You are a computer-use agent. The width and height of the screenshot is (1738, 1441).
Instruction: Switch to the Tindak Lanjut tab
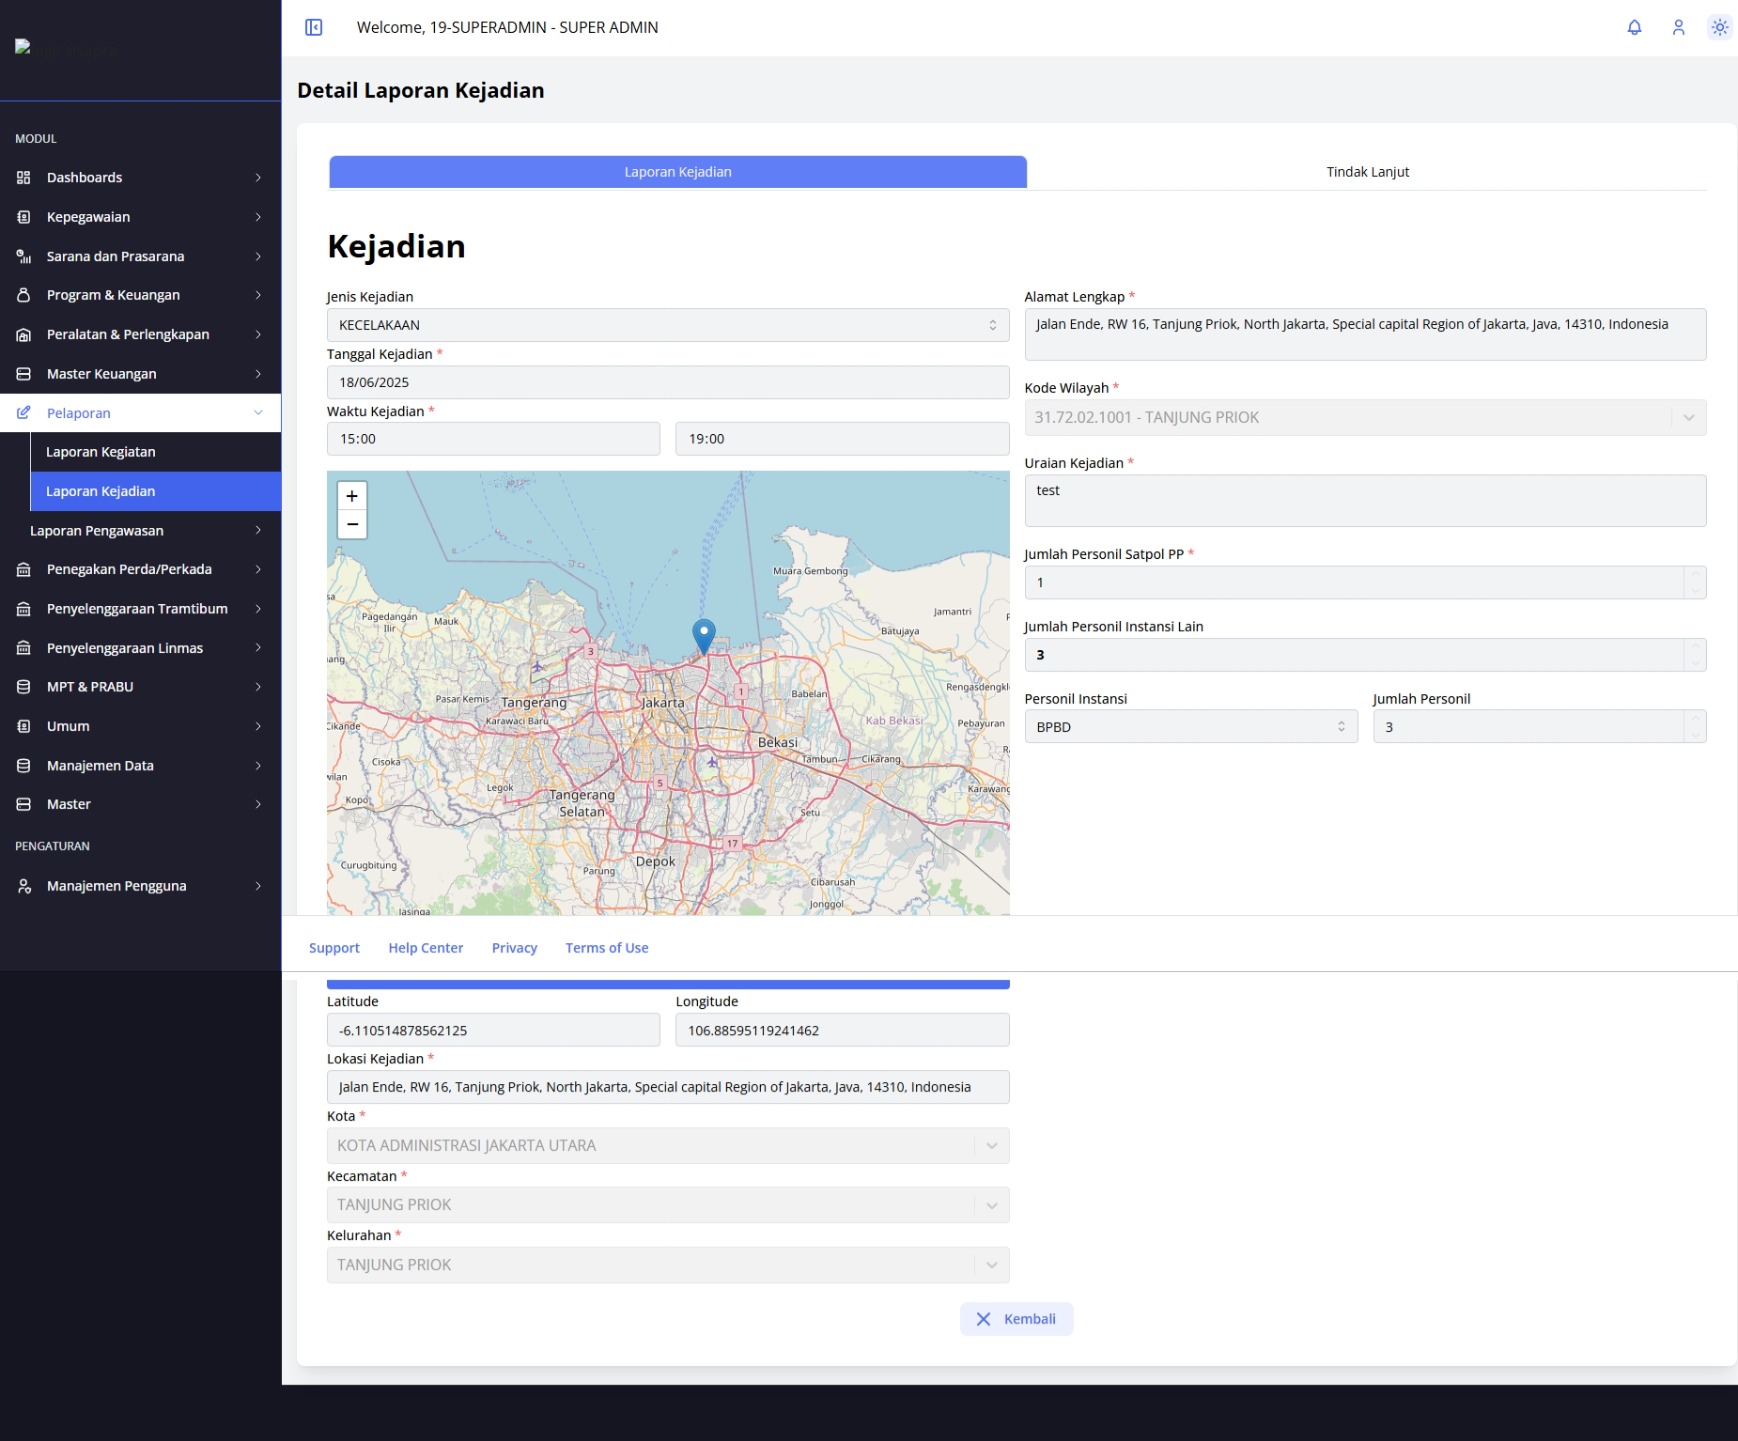(1367, 172)
